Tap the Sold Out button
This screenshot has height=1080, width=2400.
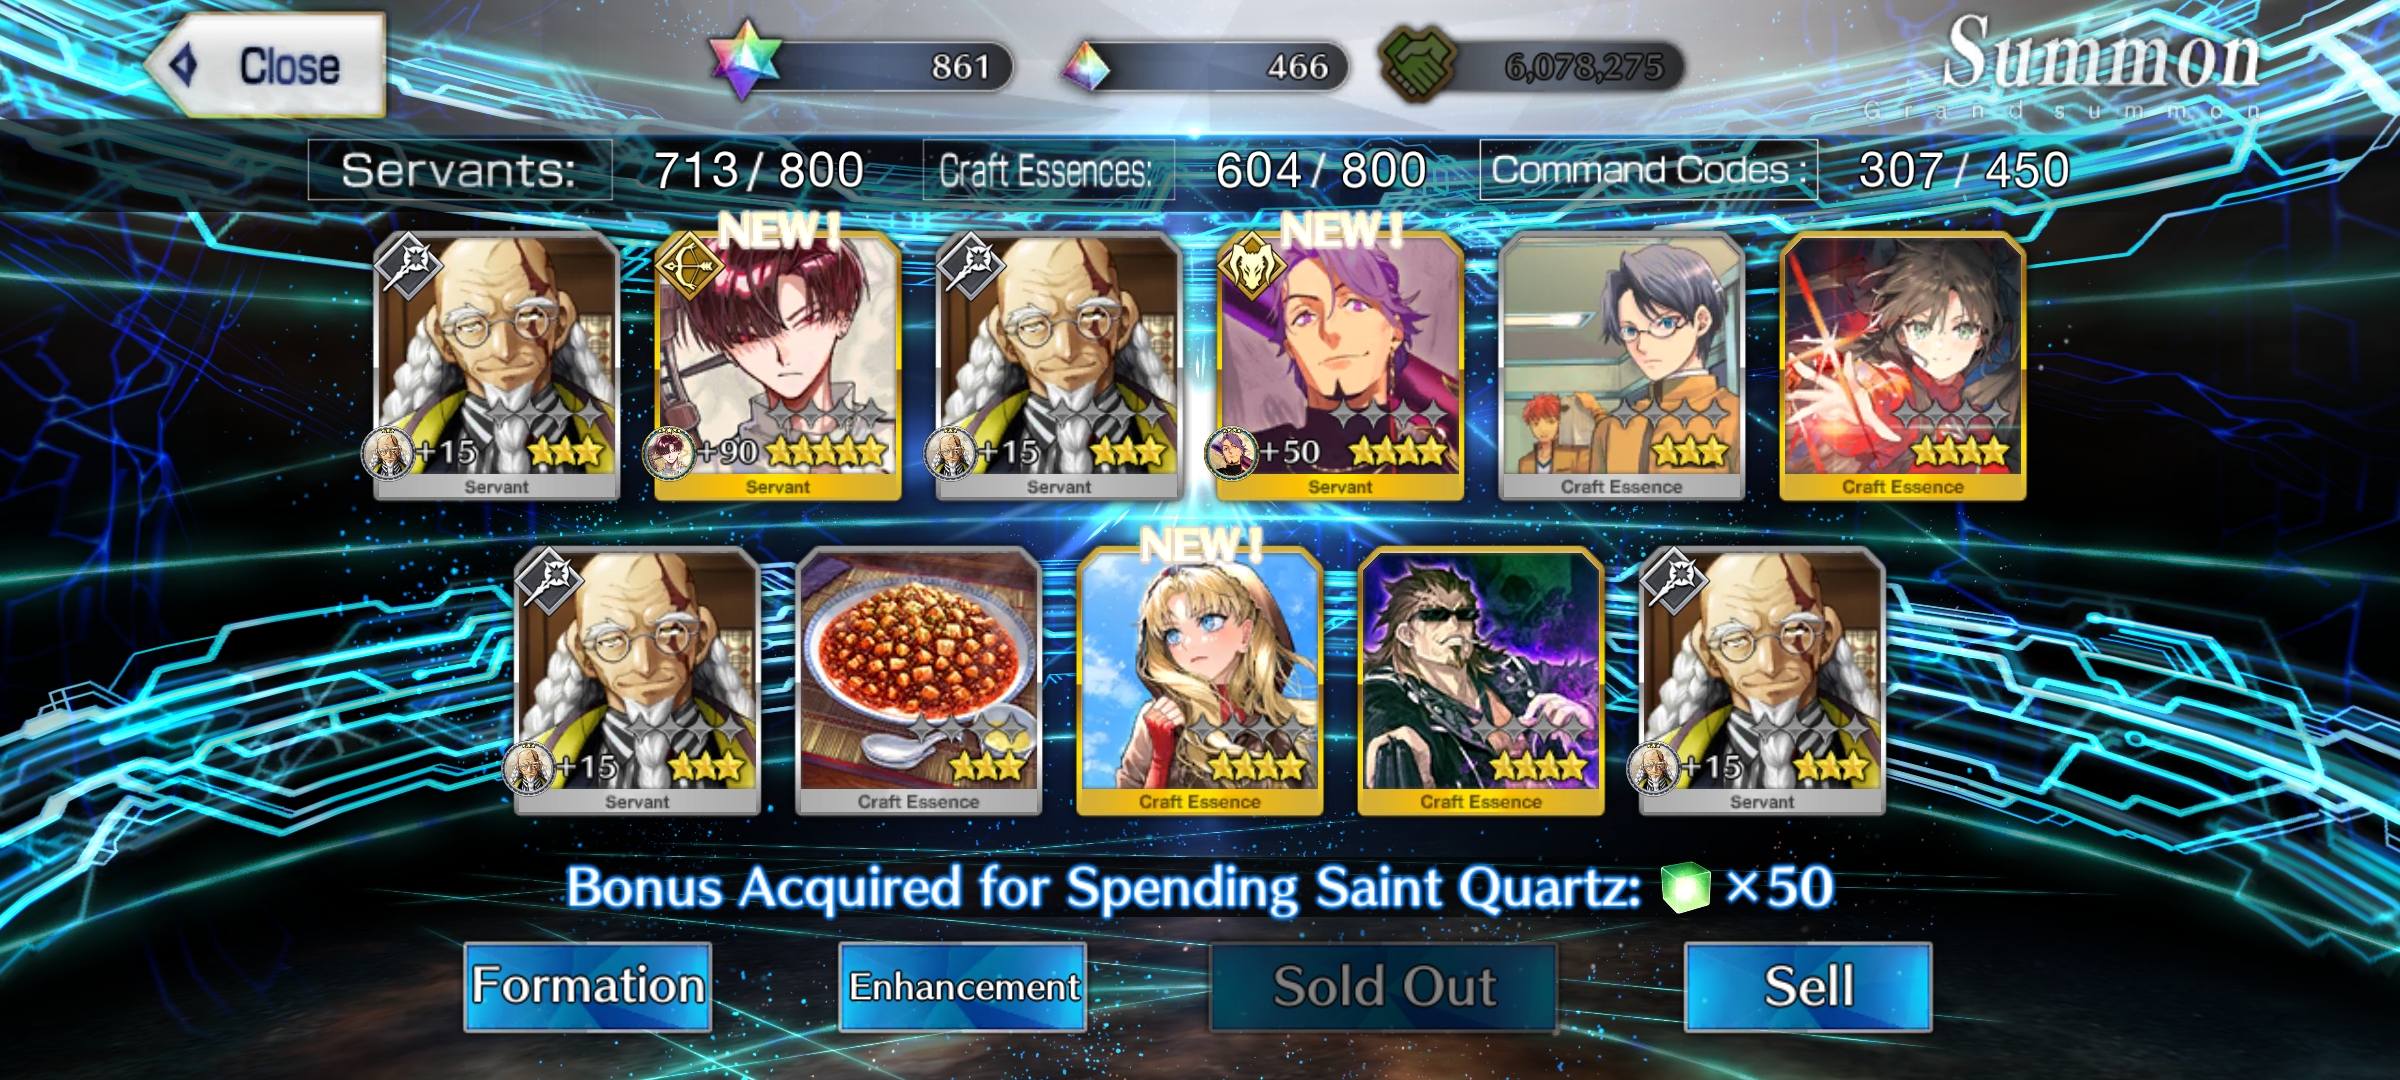click(1384, 986)
